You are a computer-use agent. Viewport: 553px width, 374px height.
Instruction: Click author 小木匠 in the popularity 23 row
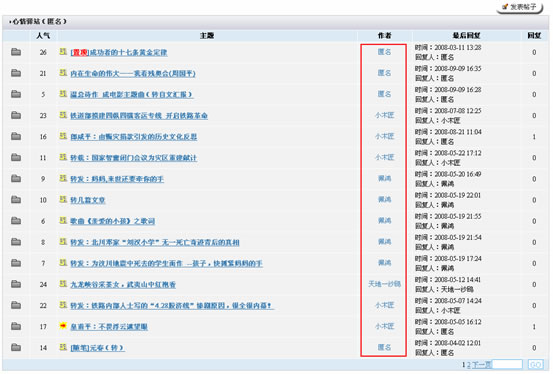tap(384, 115)
